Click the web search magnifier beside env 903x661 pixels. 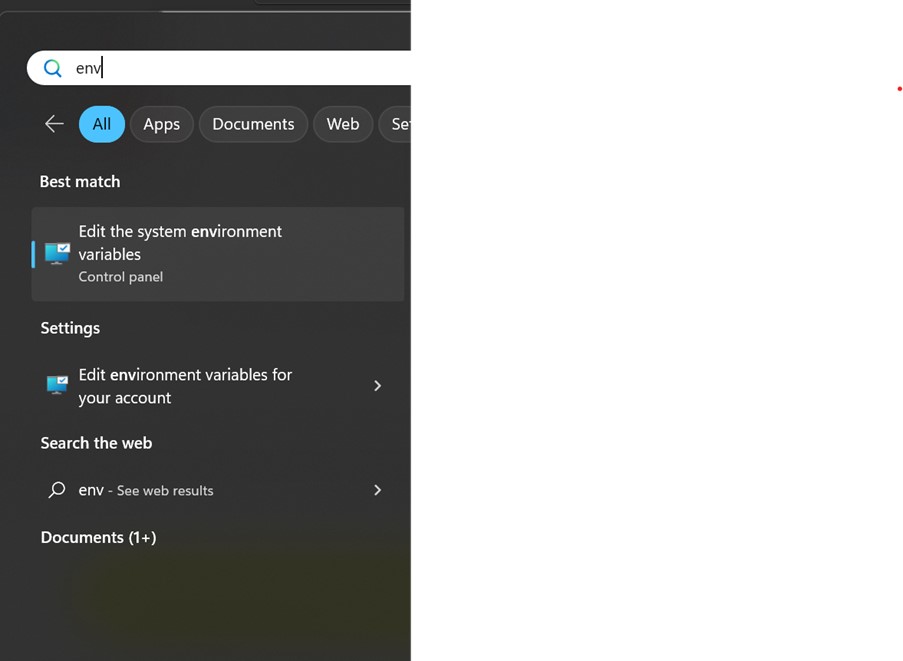pos(57,490)
